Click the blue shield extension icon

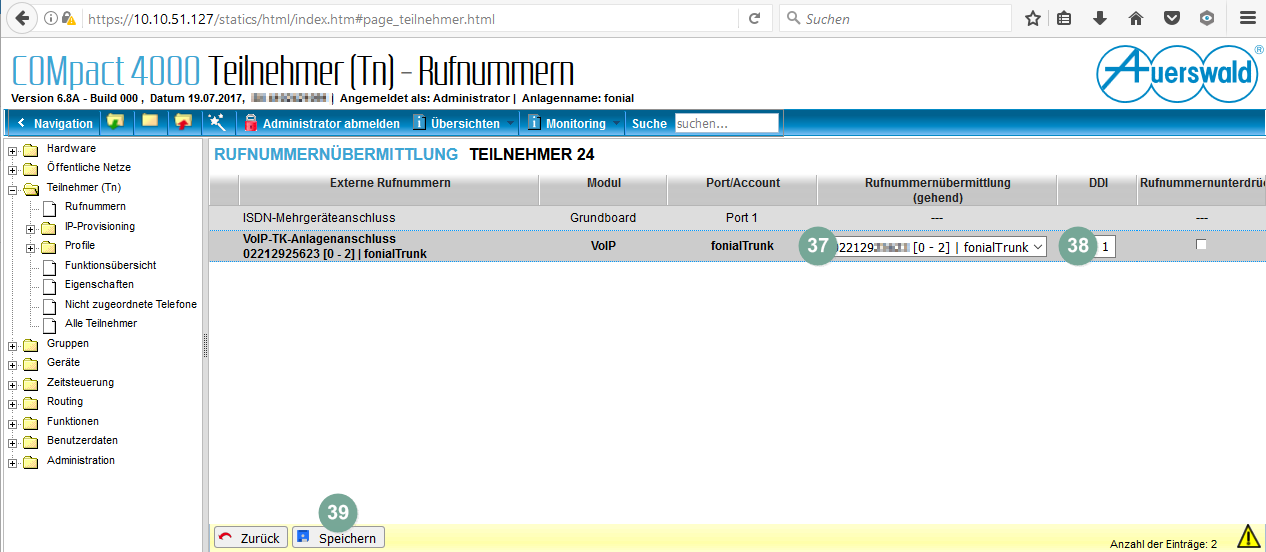point(1207,19)
